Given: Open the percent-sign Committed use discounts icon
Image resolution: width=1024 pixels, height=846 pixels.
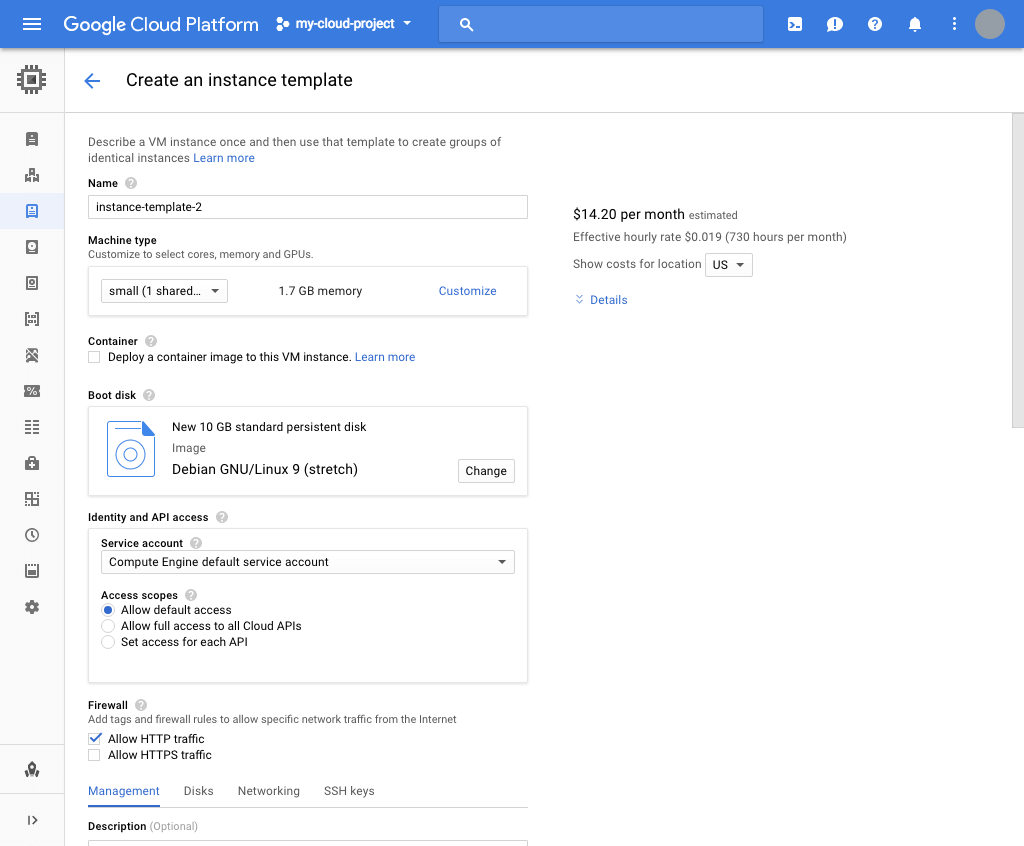Looking at the screenshot, I should click(32, 391).
